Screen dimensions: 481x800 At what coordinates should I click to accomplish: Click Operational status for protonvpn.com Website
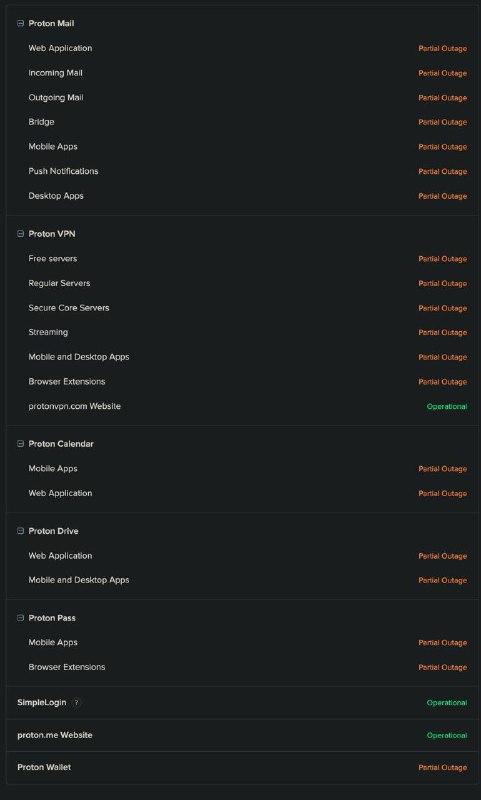pyautogui.click(x=447, y=407)
